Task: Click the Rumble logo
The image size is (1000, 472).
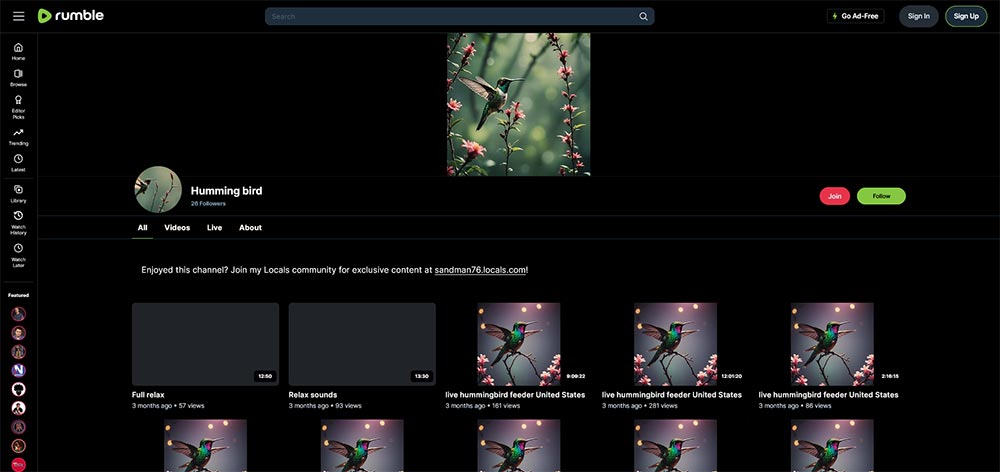Action: coord(70,16)
